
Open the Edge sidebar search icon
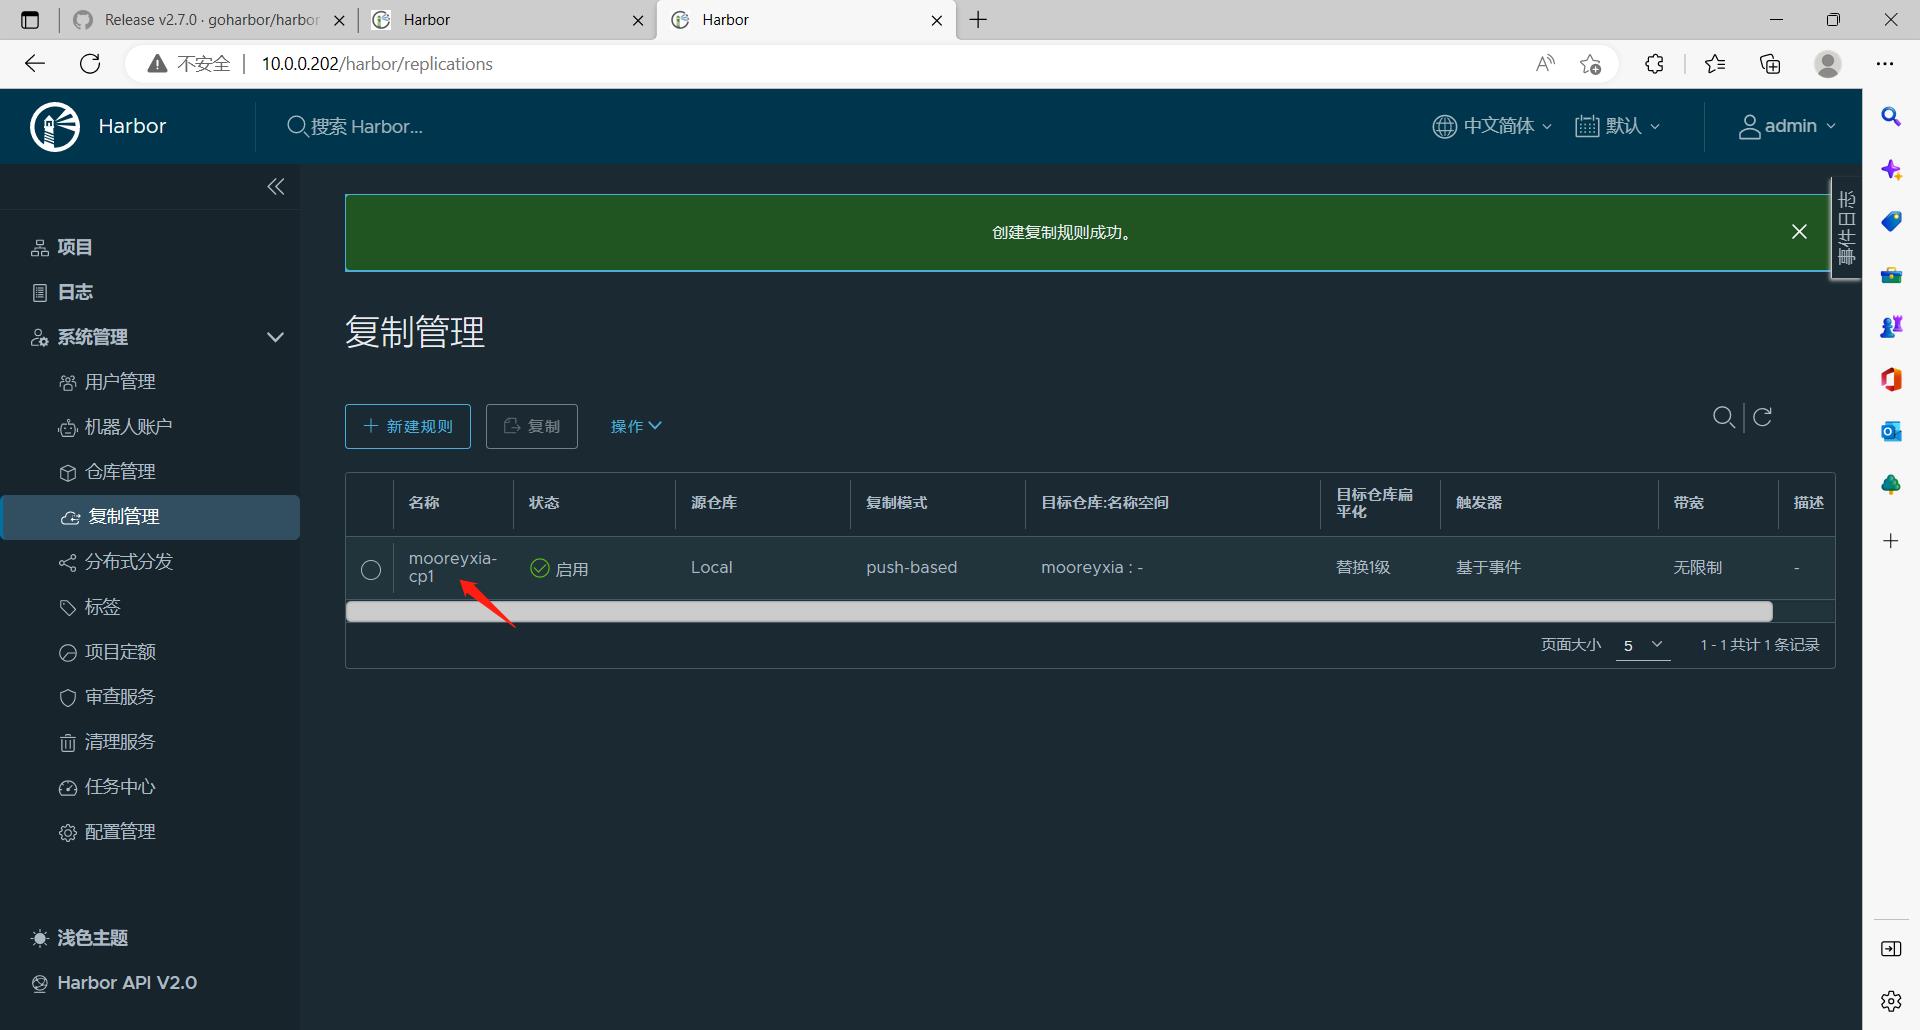(x=1891, y=117)
